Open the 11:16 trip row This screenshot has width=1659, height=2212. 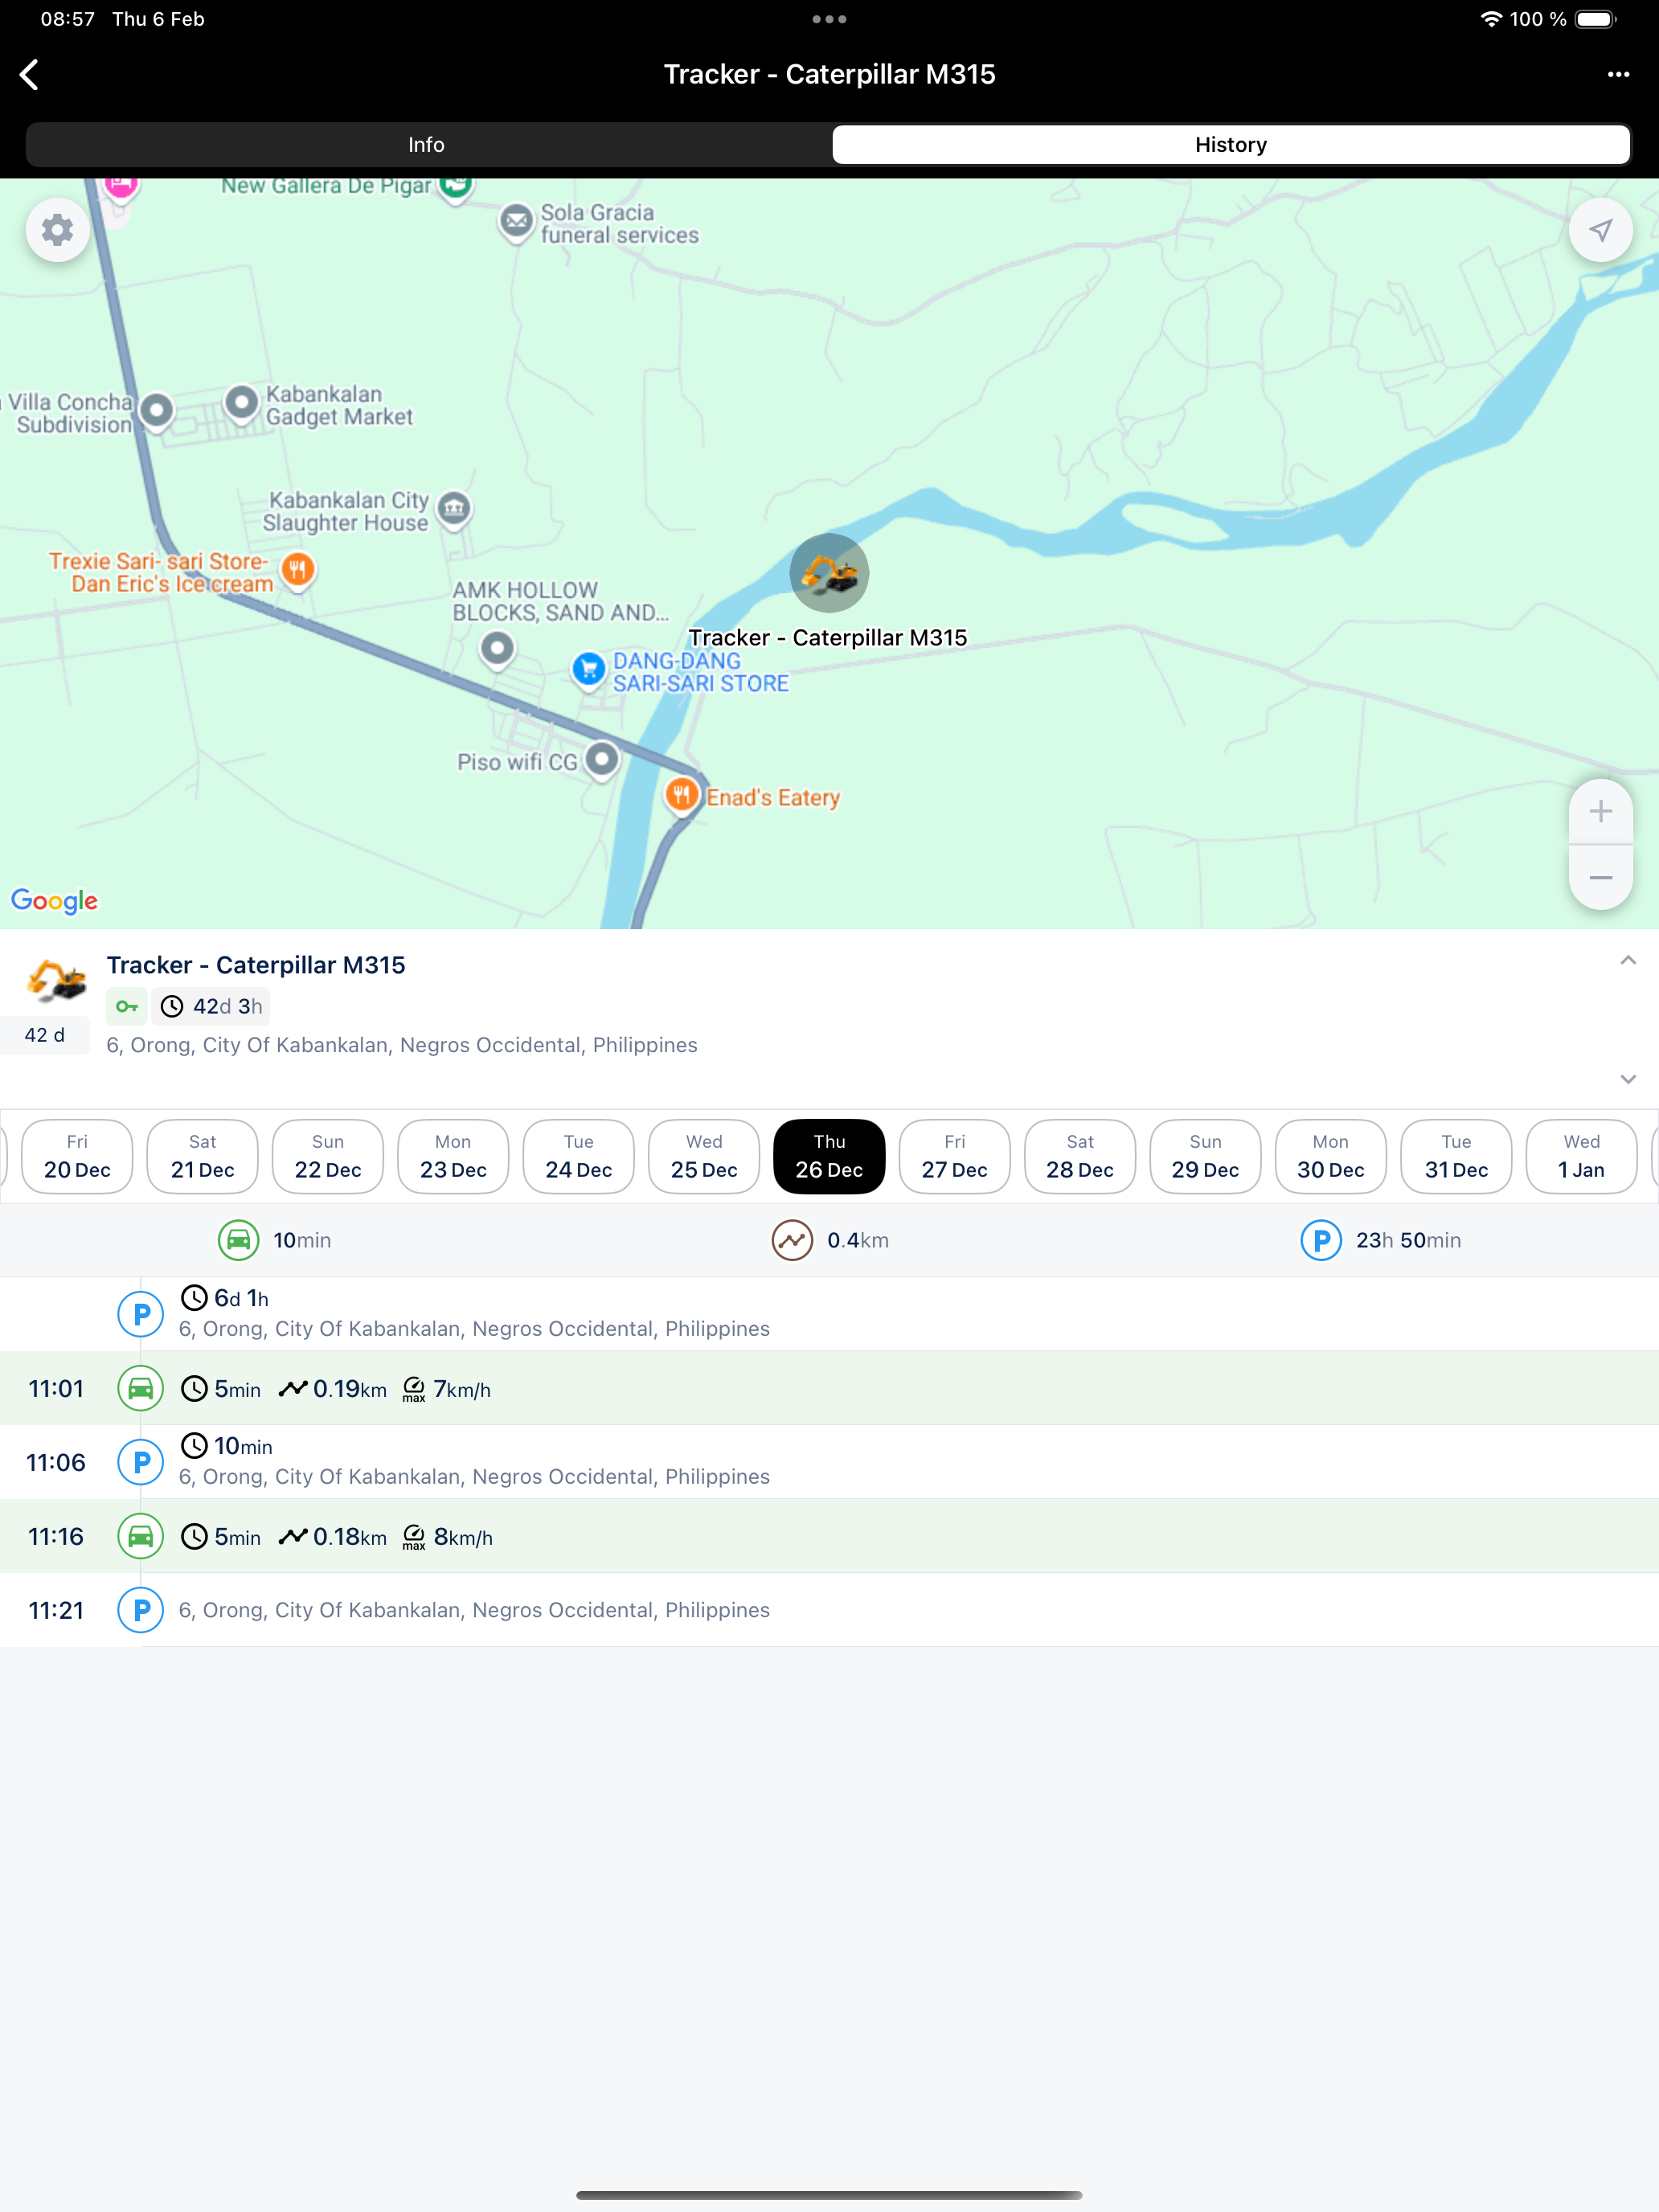(x=829, y=1536)
